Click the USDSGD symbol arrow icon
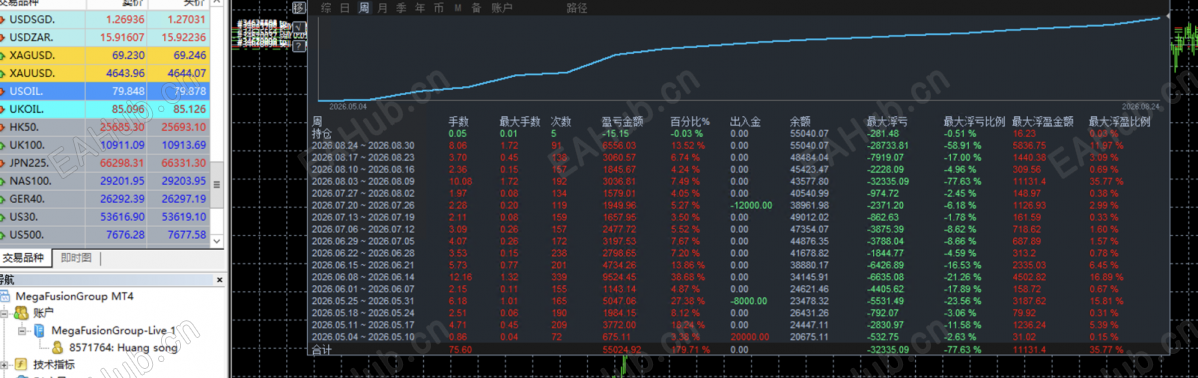 [3, 19]
